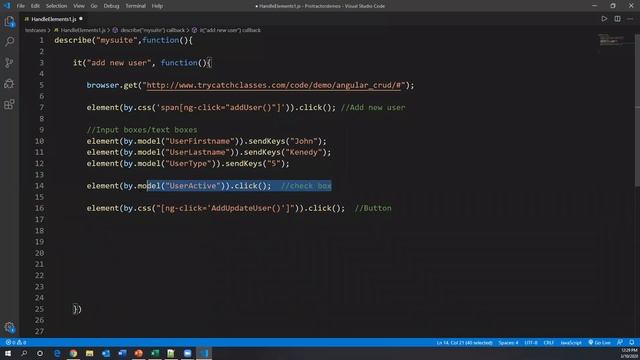640x360 pixels.
Task: Open PowerPoint from the taskbar
Action: (139, 353)
